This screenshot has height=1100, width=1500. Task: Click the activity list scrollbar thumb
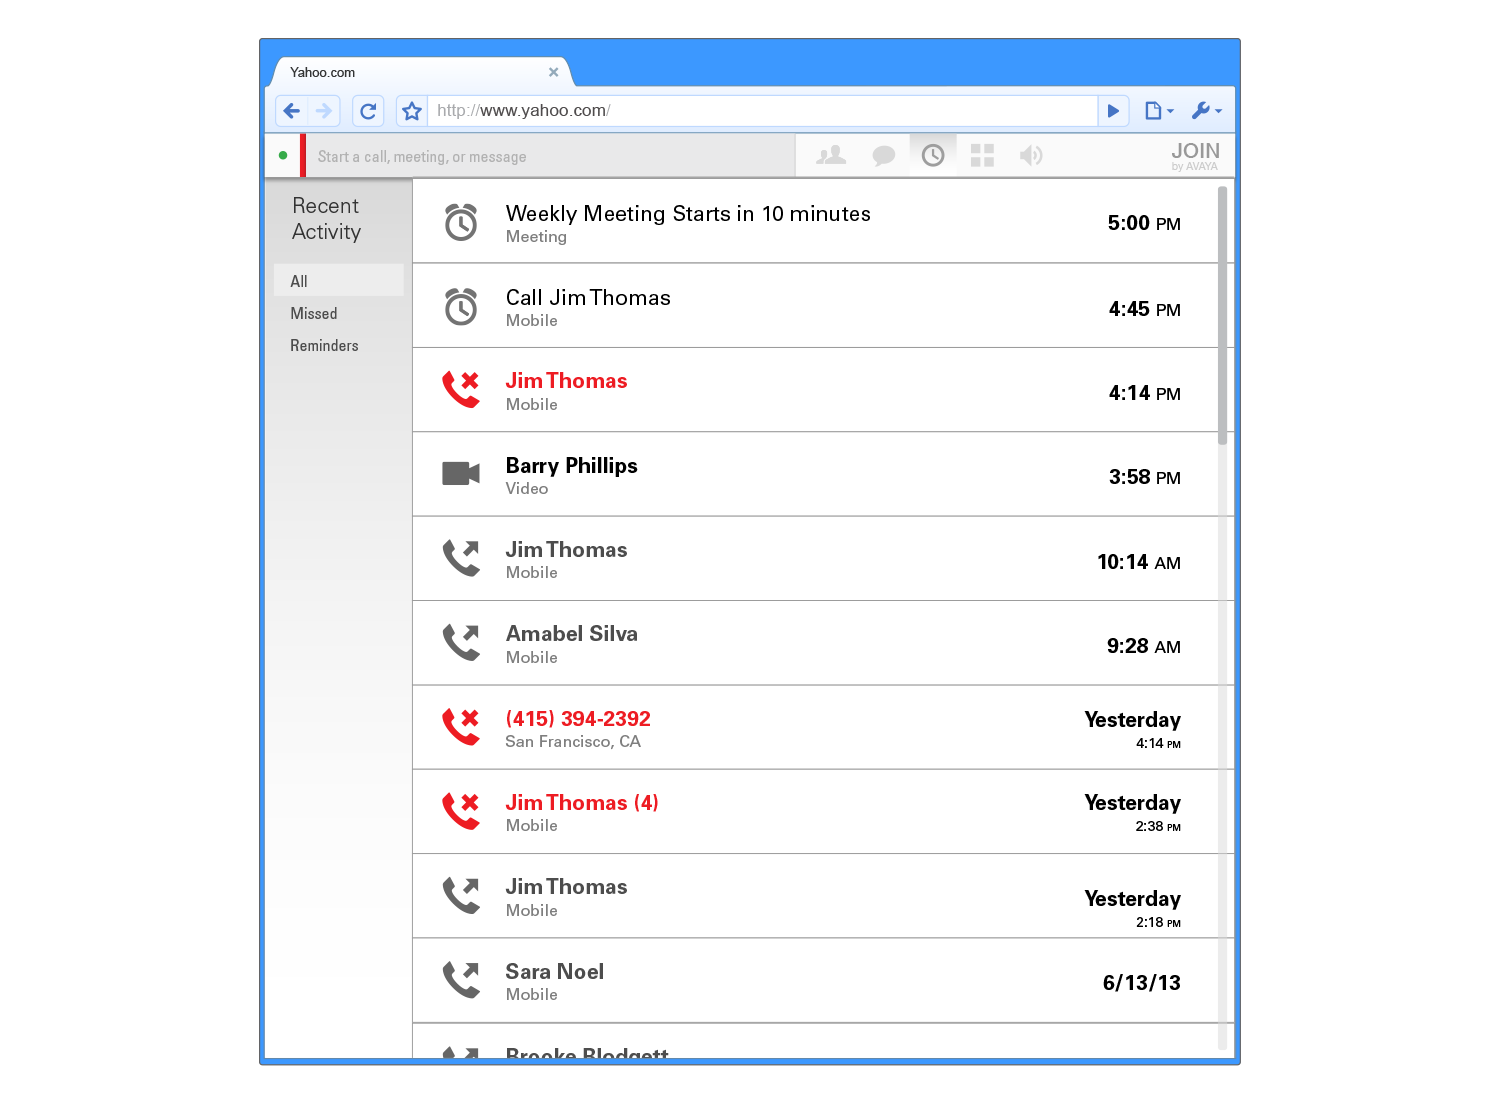coord(1222,315)
